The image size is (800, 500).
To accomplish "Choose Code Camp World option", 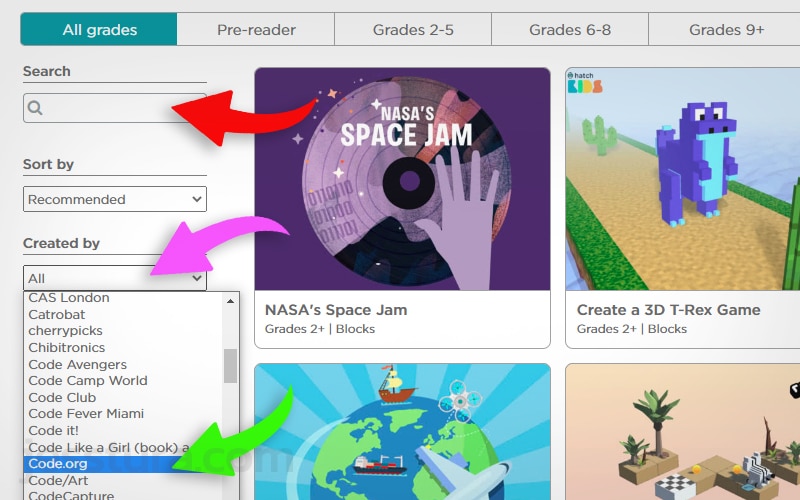I will tap(123, 381).
